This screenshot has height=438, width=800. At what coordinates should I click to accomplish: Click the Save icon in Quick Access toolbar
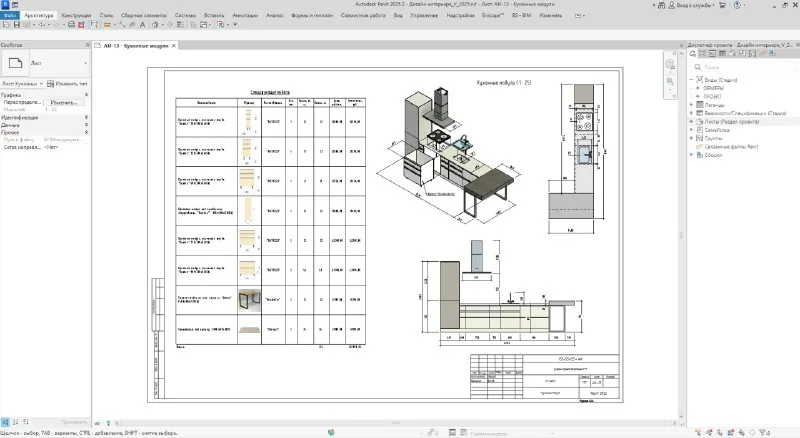pyautogui.click(x=16, y=25)
